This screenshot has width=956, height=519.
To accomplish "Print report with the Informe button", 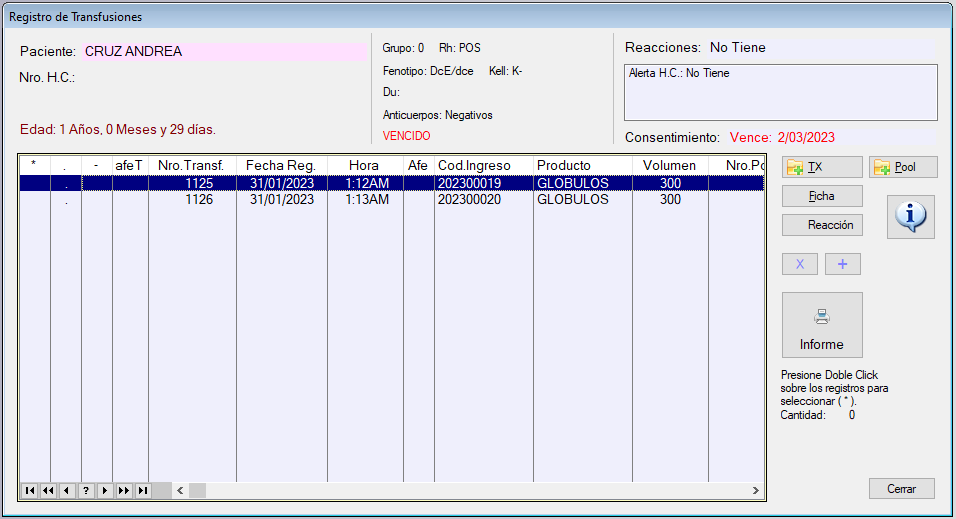I will (821, 325).
